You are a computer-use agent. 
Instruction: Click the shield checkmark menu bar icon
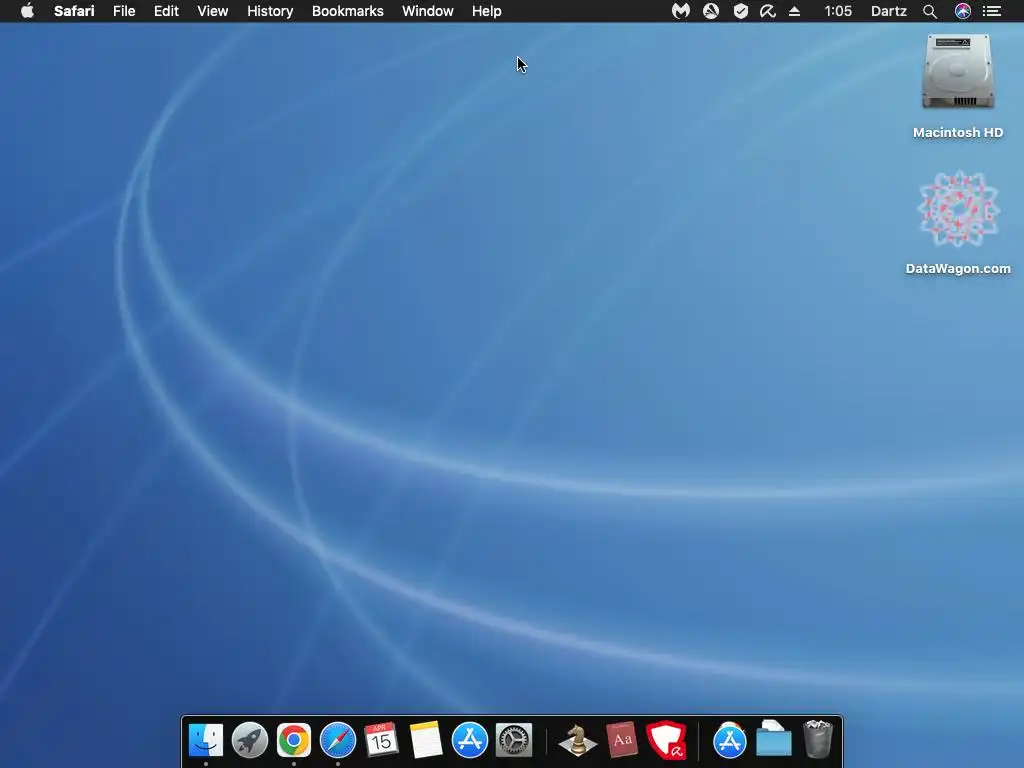tap(741, 11)
